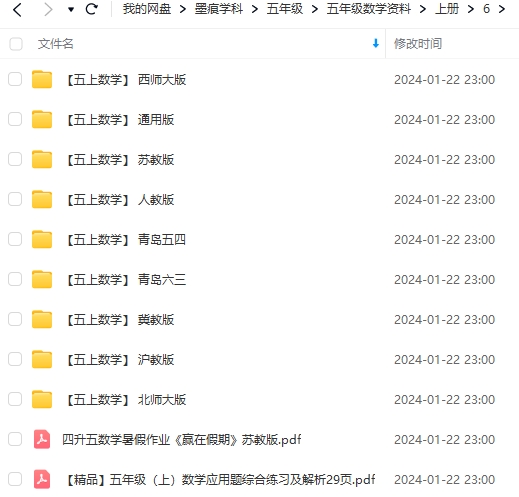Expand the chevron after 我的网盘 breadcrumb

tap(183, 9)
